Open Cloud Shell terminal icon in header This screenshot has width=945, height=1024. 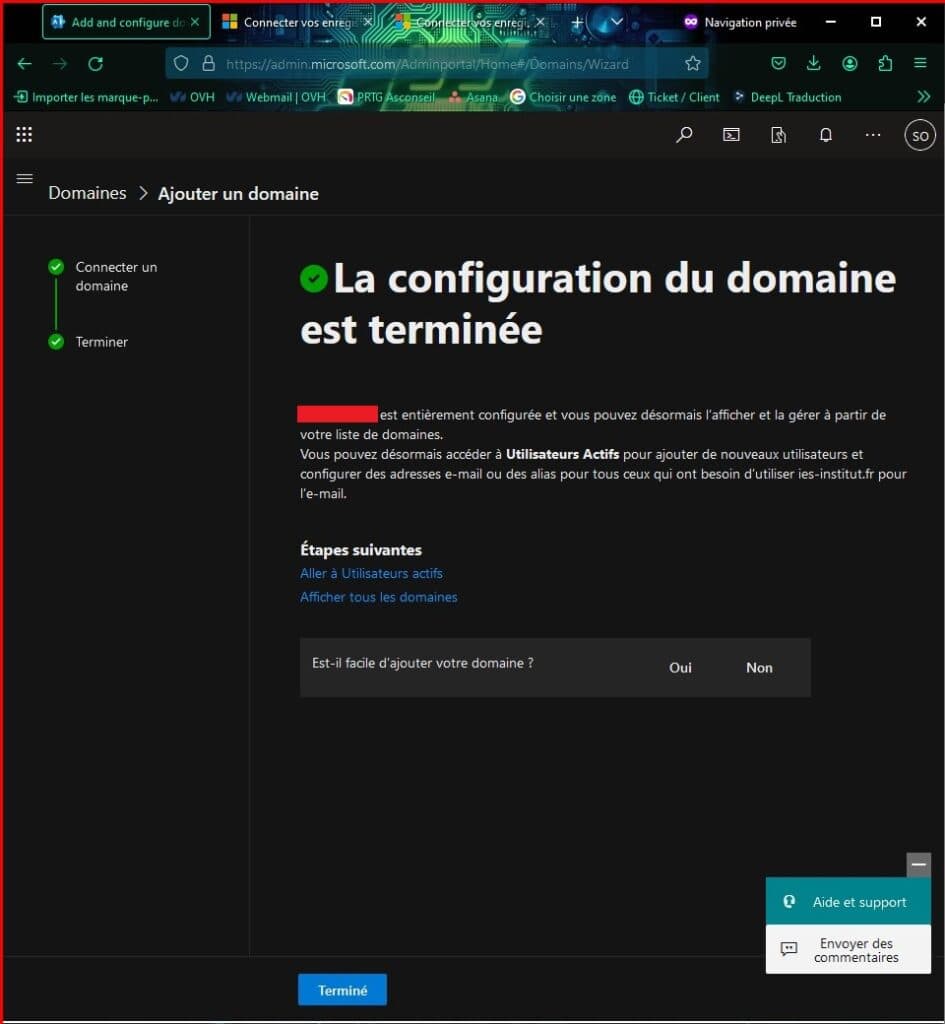[x=731, y=135]
